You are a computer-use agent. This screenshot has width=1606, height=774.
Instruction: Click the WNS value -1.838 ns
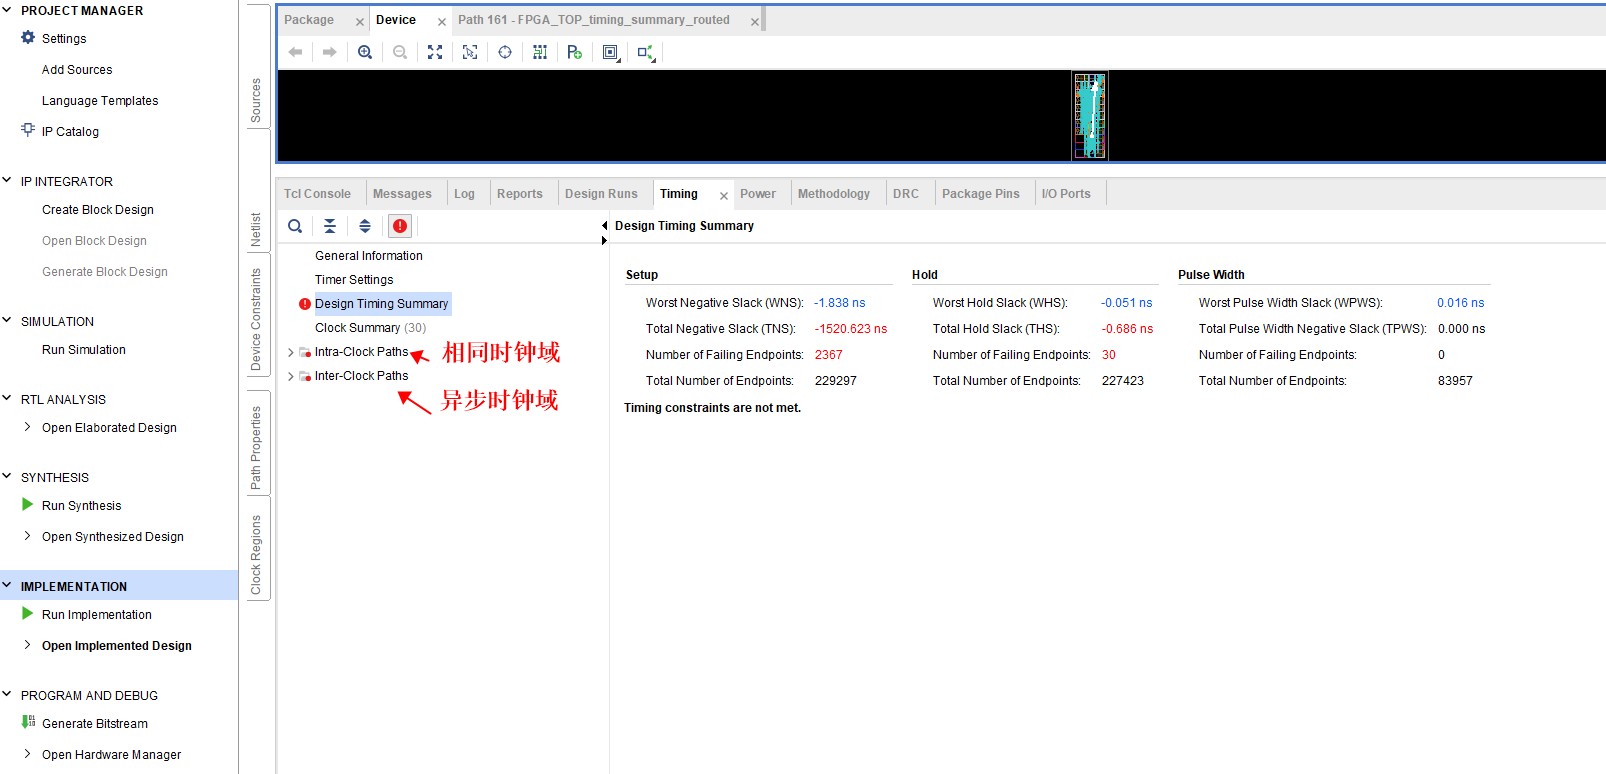click(840, 303)
